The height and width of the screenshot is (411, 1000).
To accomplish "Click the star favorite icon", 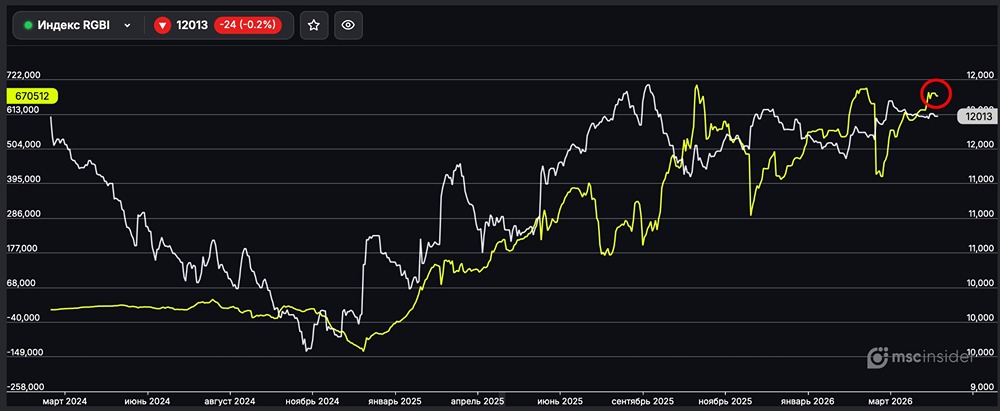I will click(x=313, y=25).
